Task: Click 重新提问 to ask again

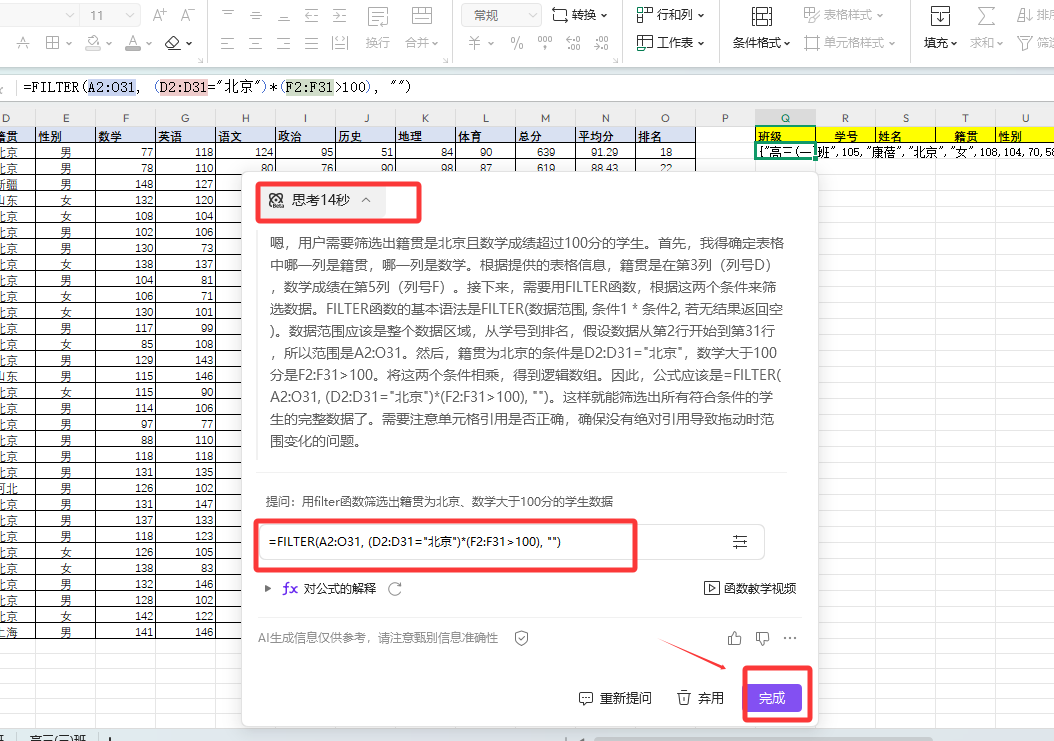Action: tap(616, 698)
